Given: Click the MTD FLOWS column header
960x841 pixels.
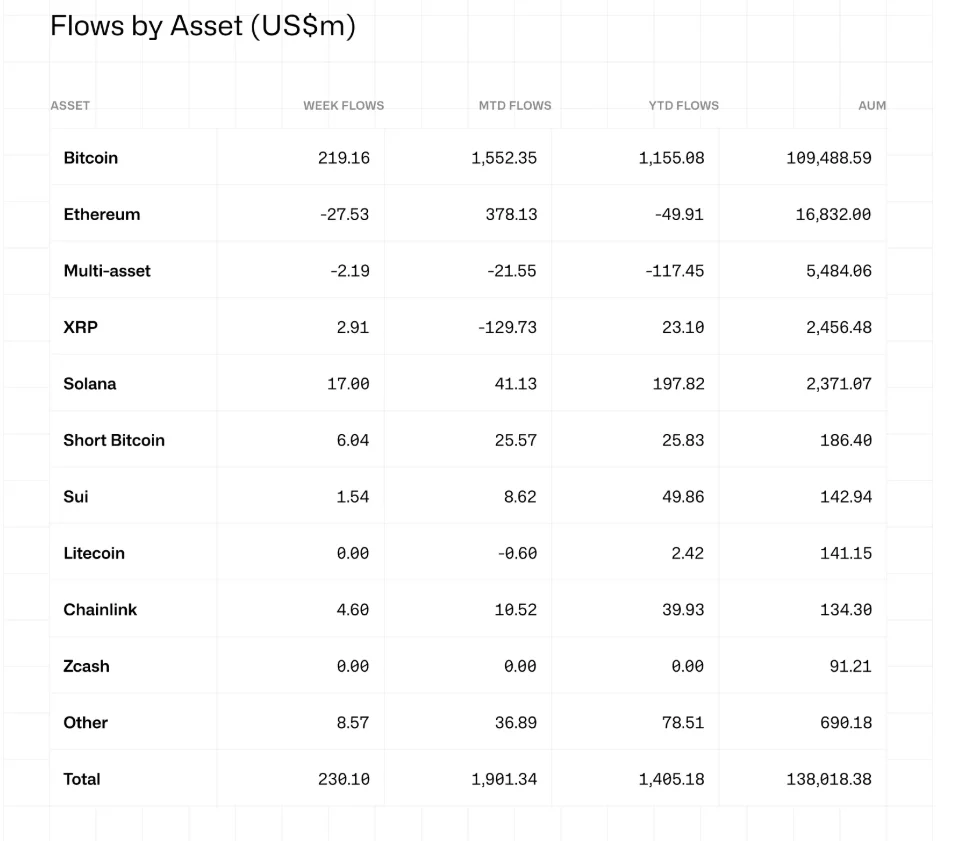Looking at the screenshot, I should coord(514,105).
